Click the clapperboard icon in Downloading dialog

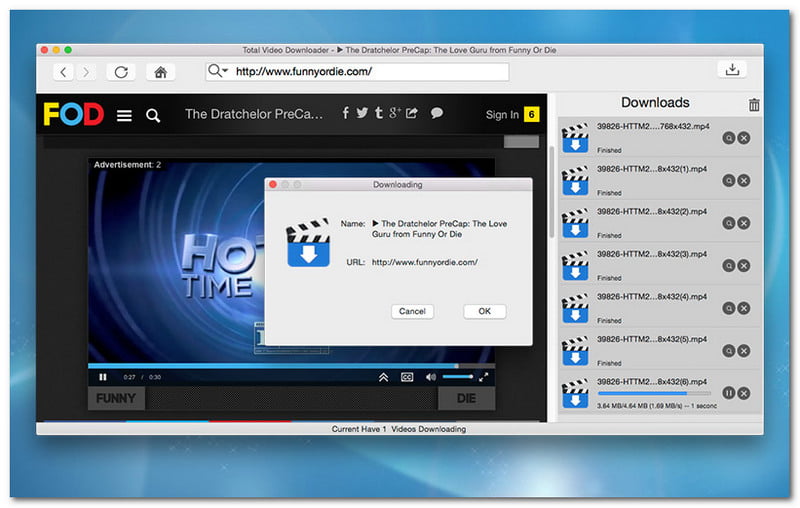pyautogui.click(x=308, y=243)
